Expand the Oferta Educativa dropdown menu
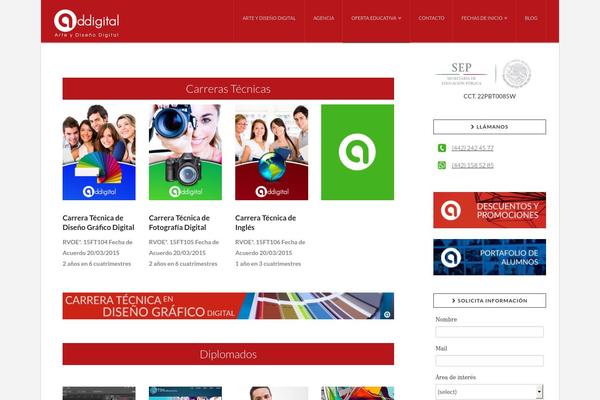This screenshot has height=400, width=600. pos(376,18)
